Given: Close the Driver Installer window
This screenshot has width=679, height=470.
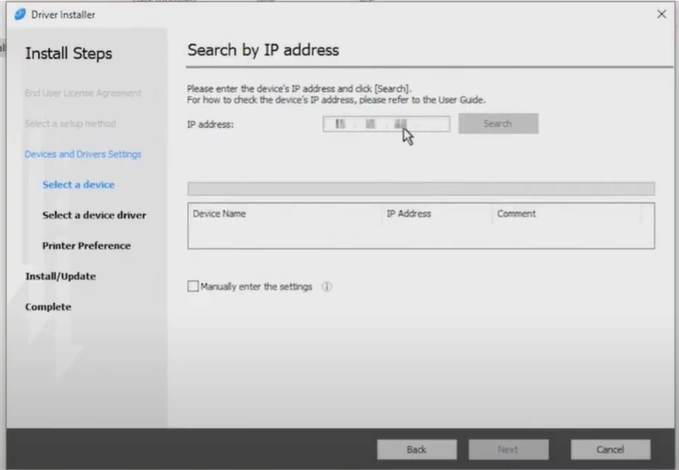Looking at the screenshot, I should coord(661,14).
